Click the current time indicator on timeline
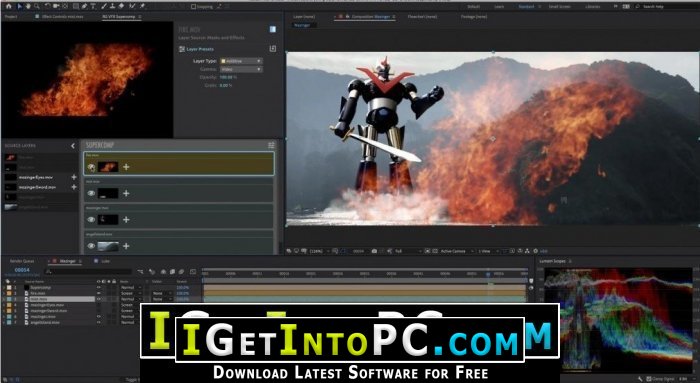700x383 pixels. [x=488, y=273]
